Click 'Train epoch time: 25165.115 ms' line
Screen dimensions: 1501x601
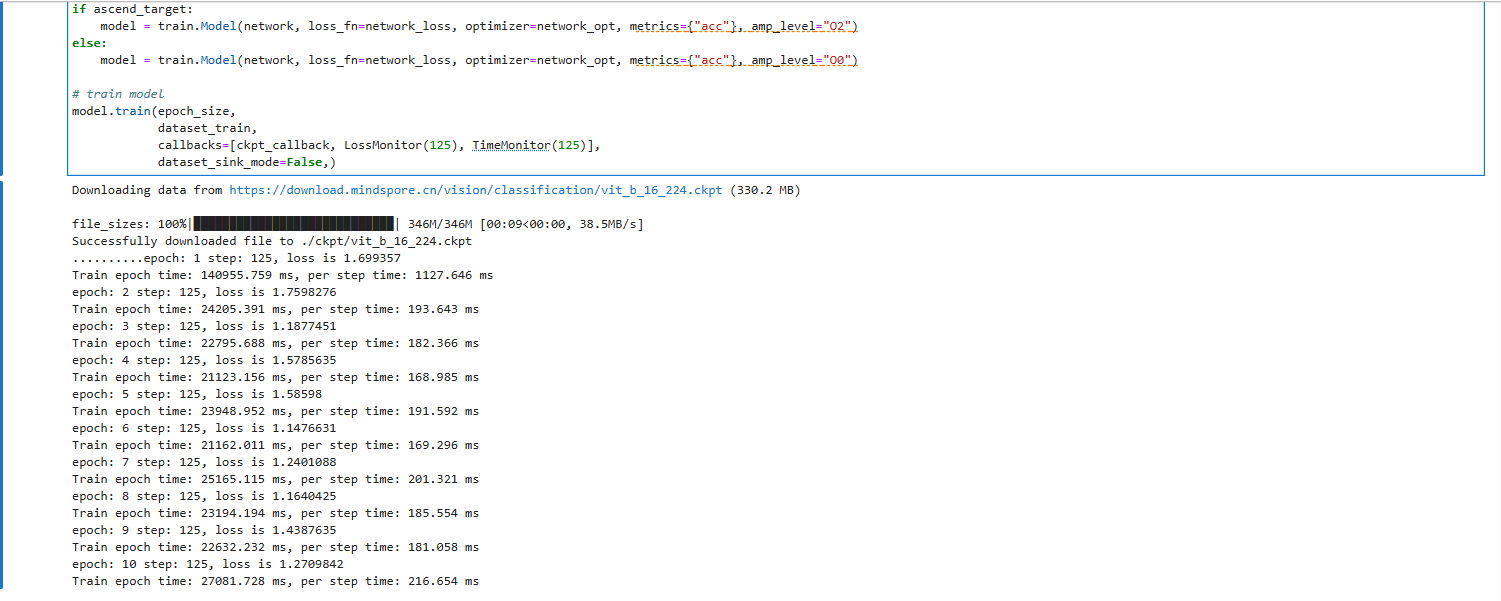275,479
